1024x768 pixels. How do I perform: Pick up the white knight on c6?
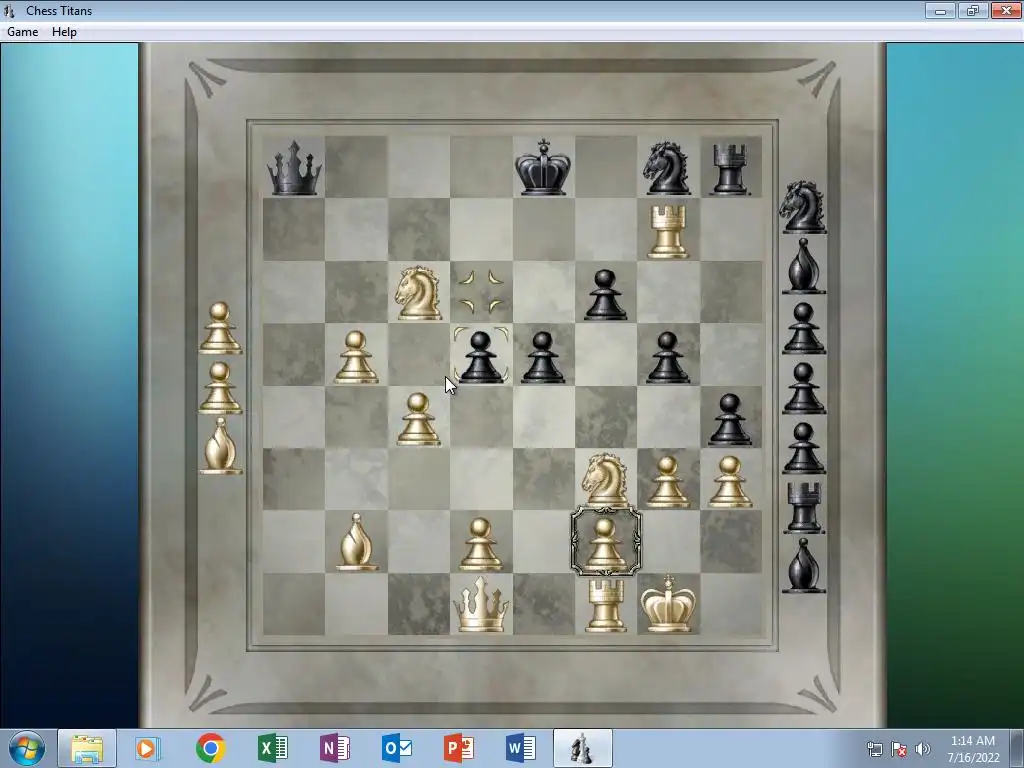click(x=418, y=293)
